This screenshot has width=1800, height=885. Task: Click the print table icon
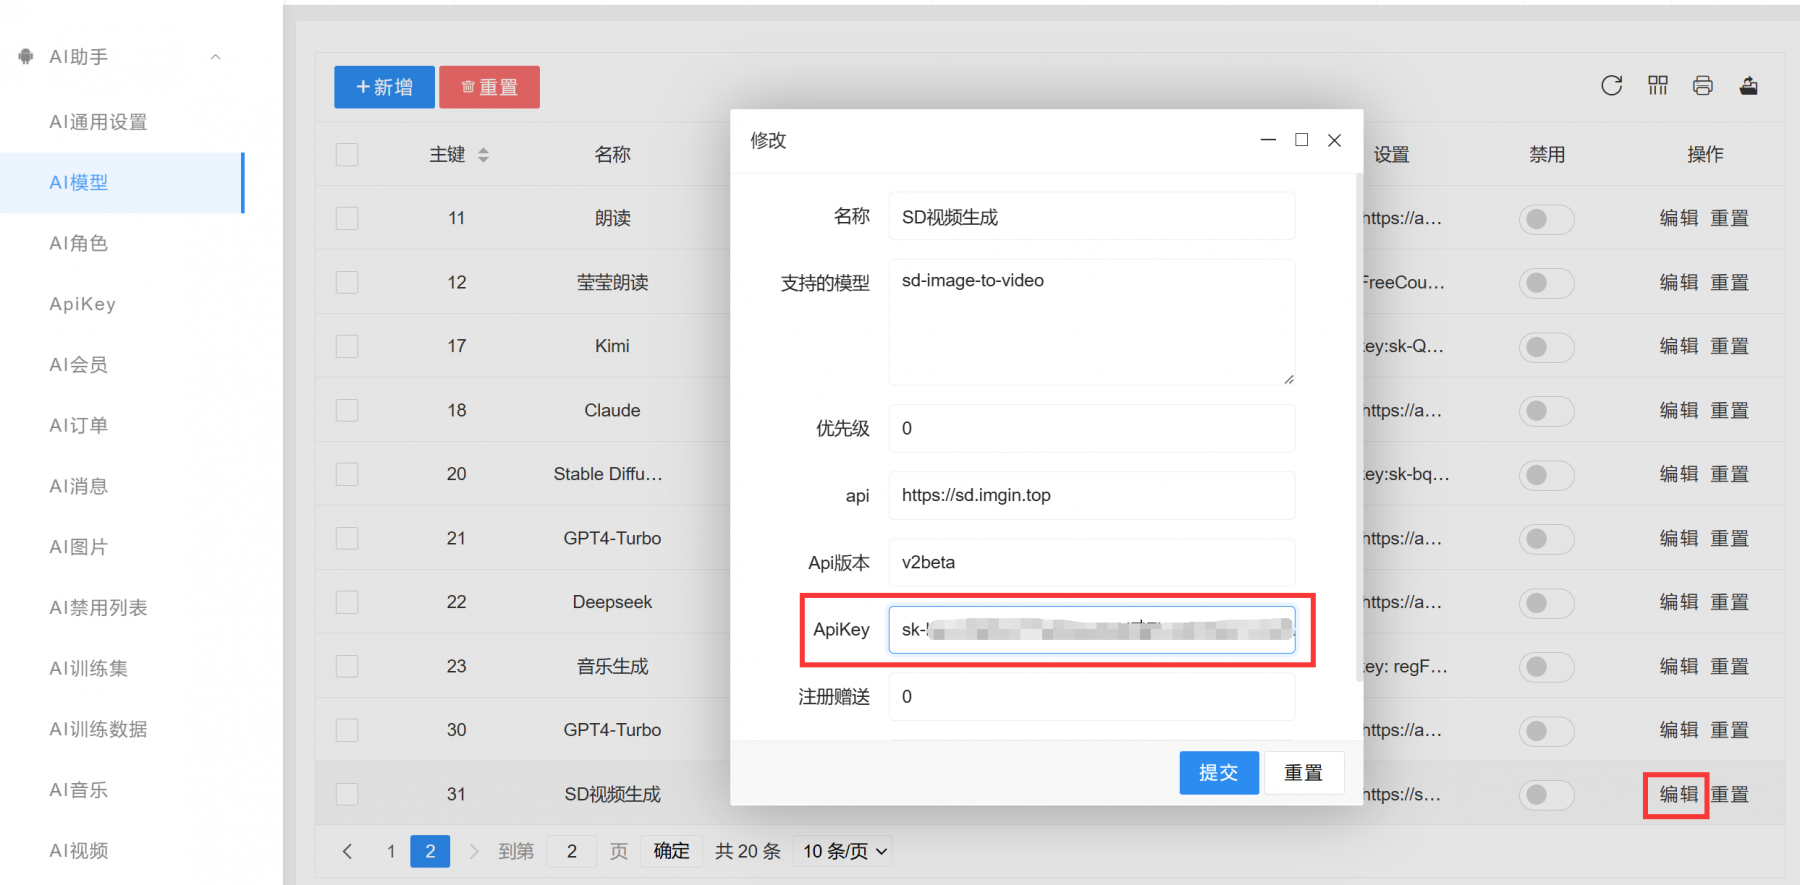1703,86
